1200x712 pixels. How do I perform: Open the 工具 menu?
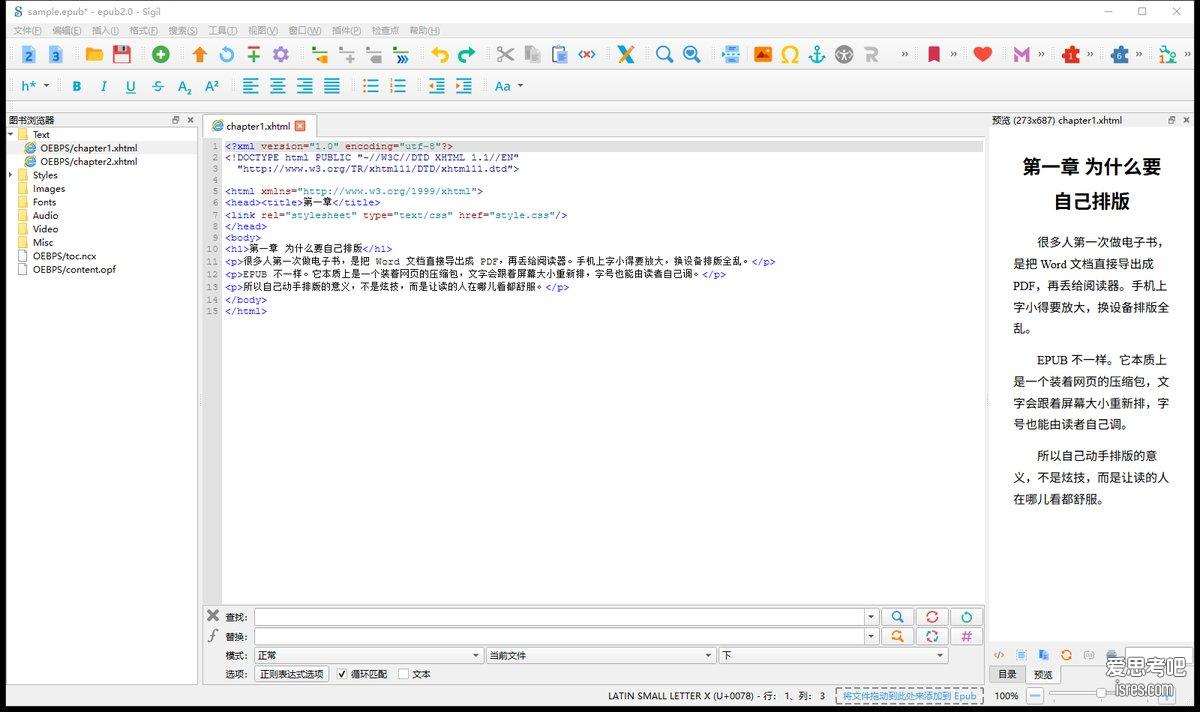(x=223, y=31)
